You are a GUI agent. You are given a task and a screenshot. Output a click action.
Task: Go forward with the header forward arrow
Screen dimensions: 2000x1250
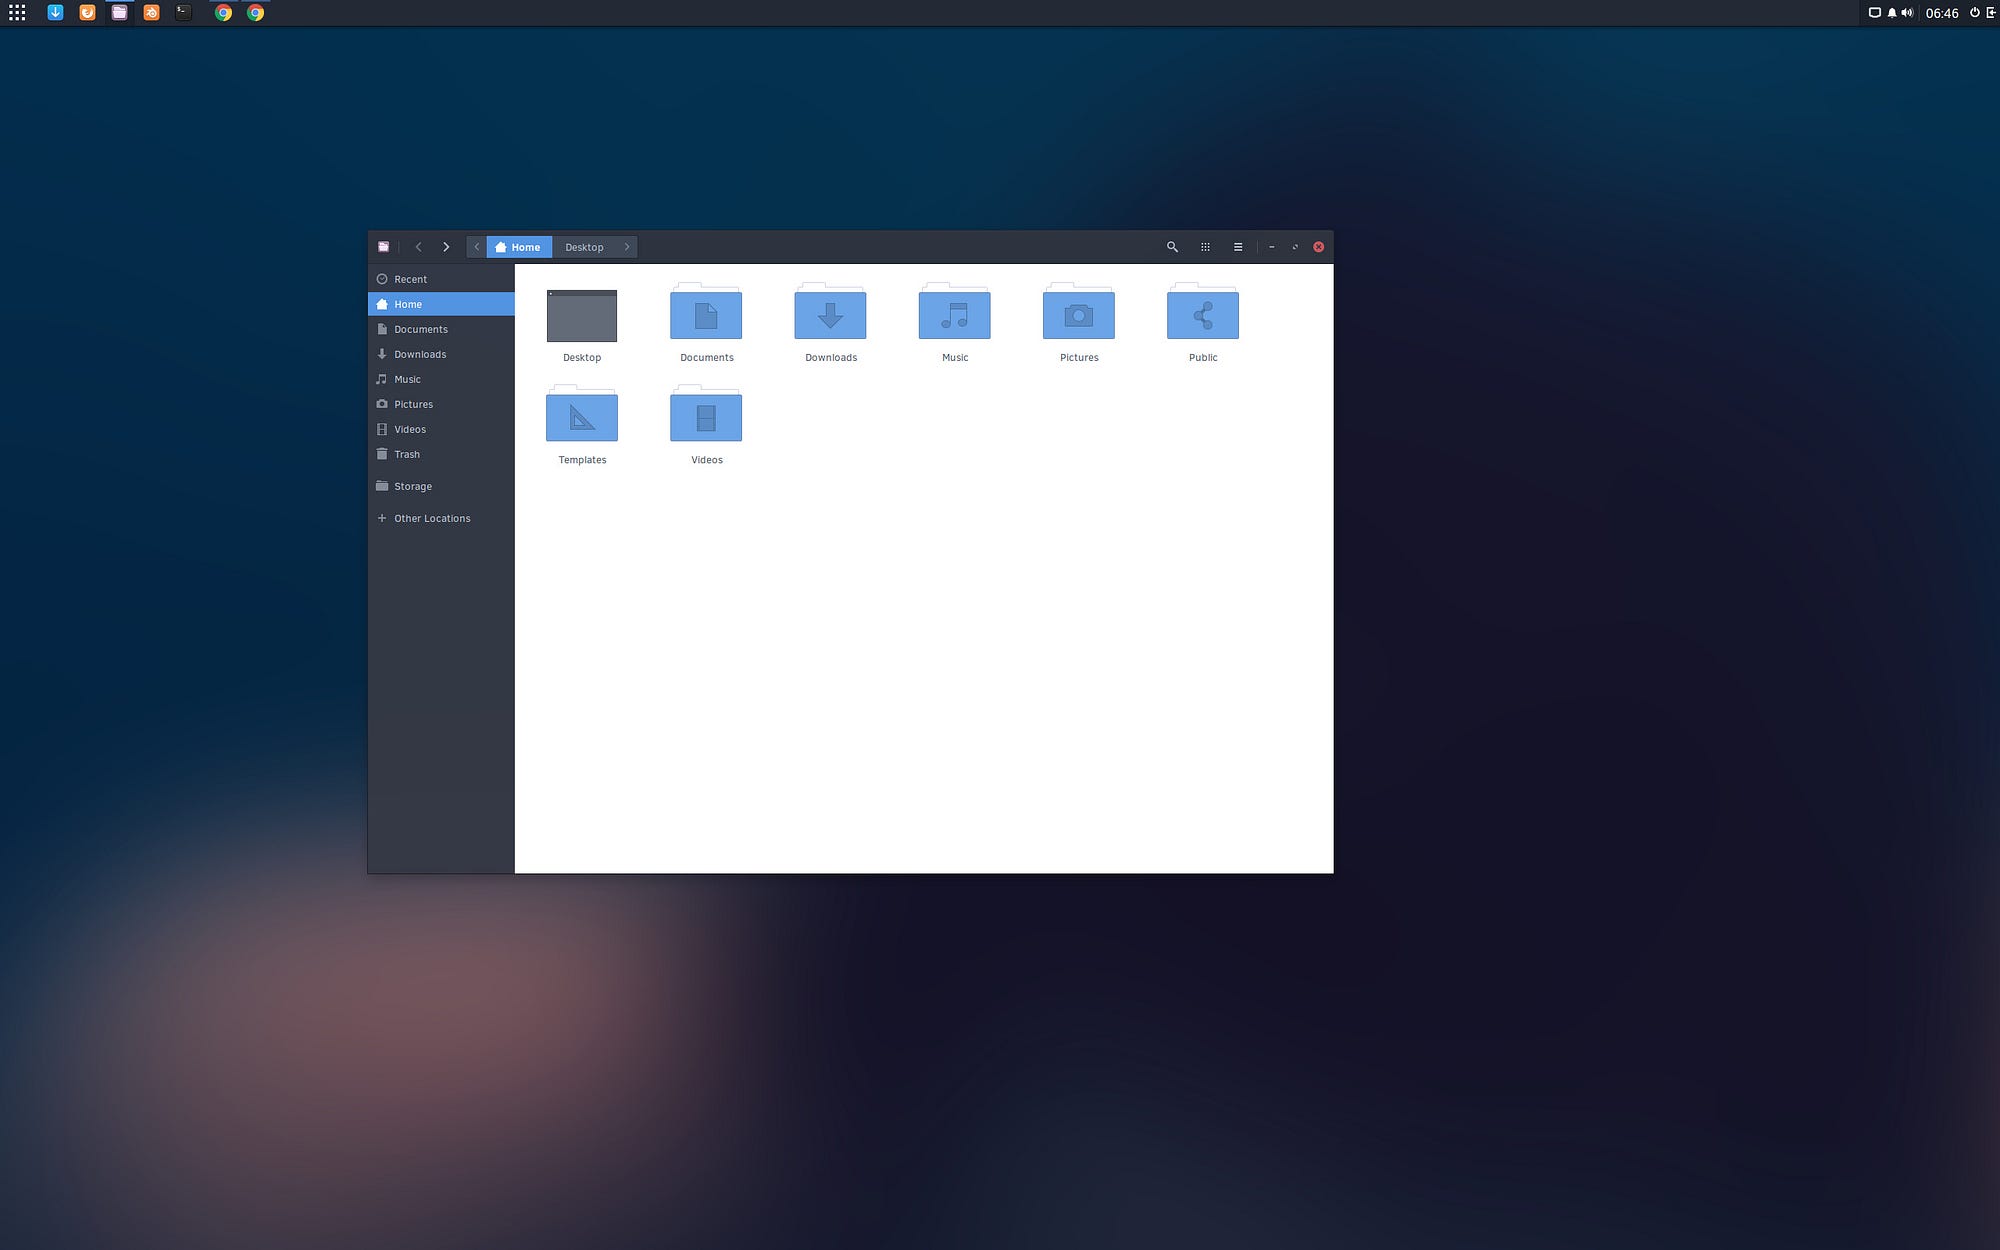tap(446, 247)
